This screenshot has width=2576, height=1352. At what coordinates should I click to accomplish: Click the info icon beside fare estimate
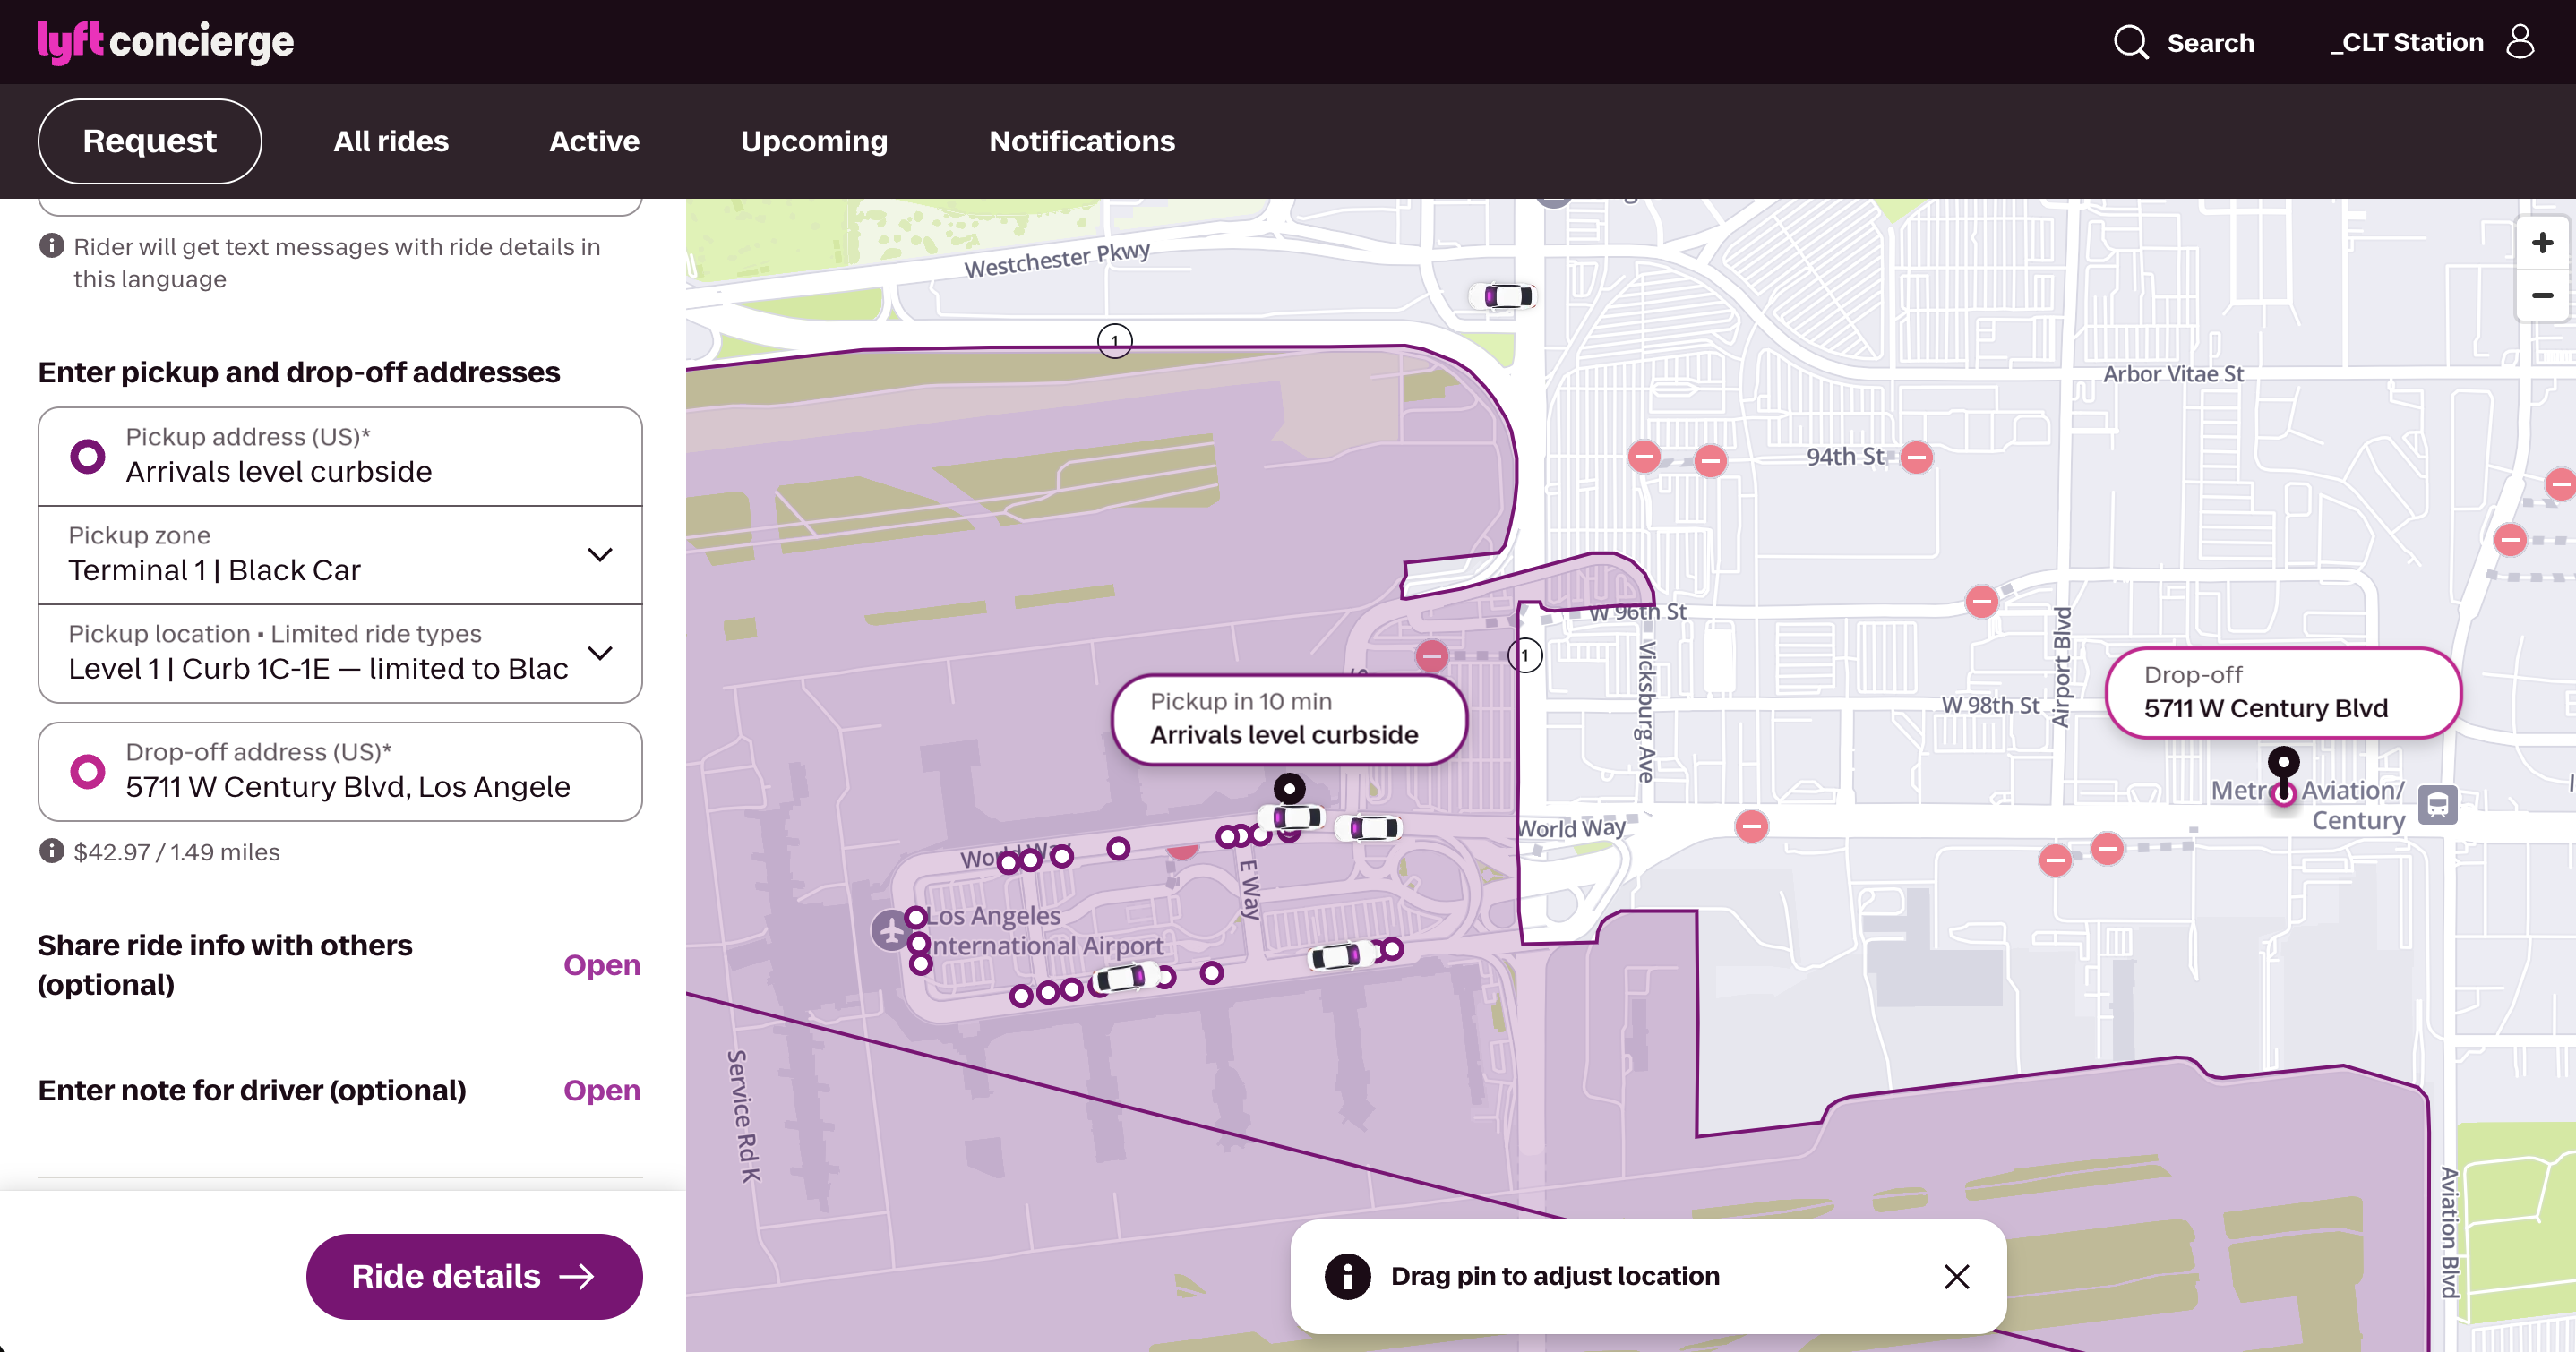[x=51, y=851]
